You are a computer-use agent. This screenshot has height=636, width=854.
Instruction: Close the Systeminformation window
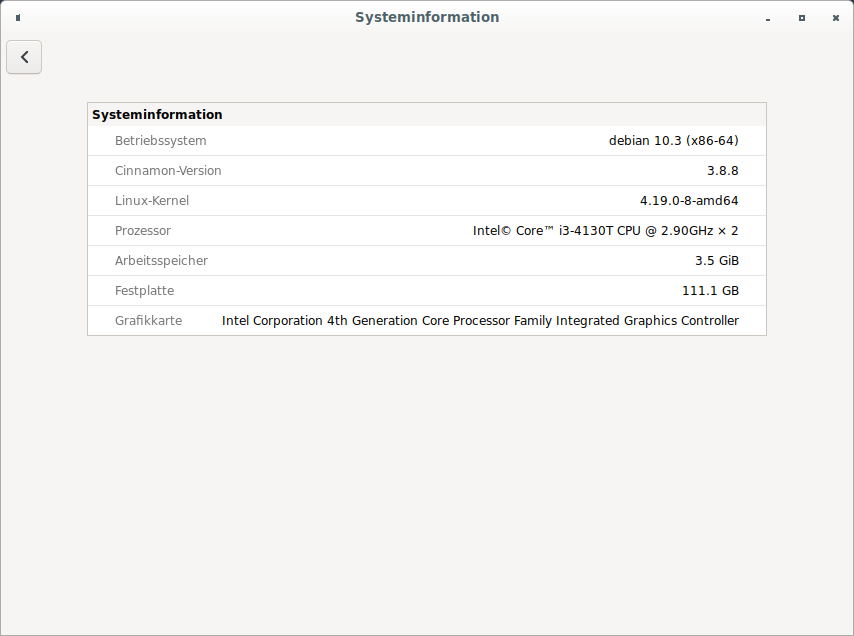tap(835, 18)
